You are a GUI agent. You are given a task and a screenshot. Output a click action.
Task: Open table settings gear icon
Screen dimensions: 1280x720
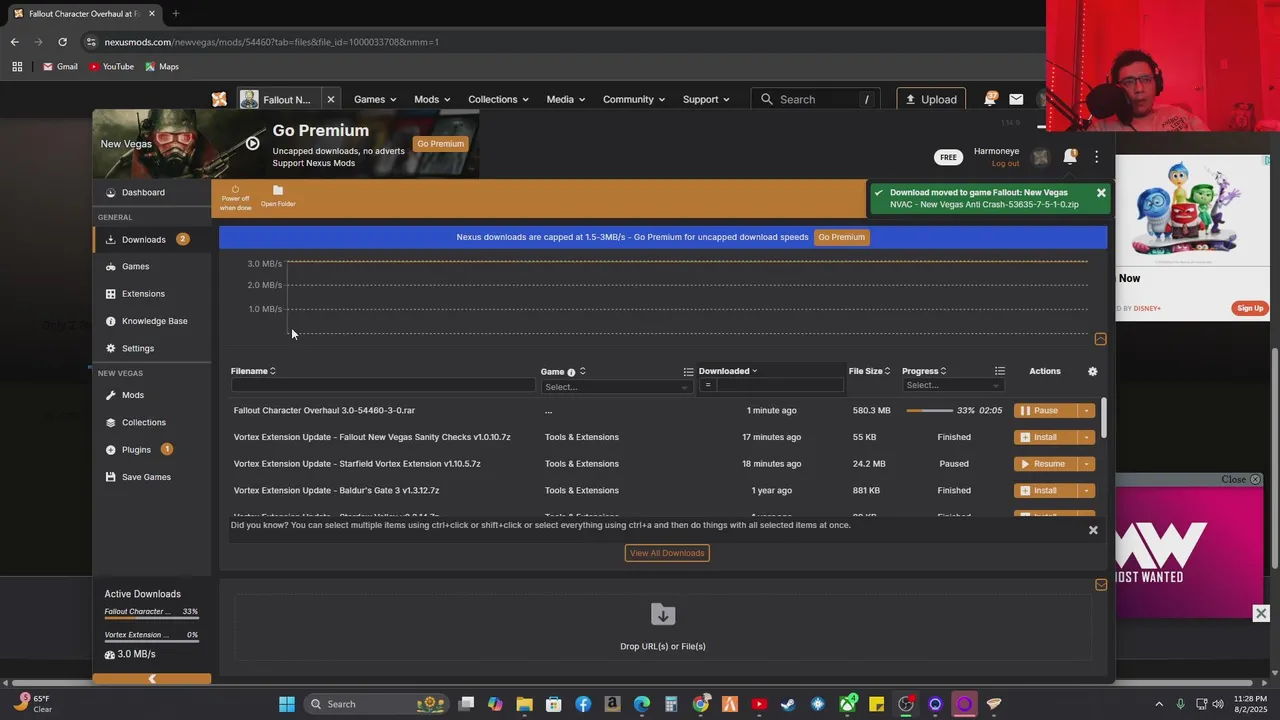(1093, 371)
